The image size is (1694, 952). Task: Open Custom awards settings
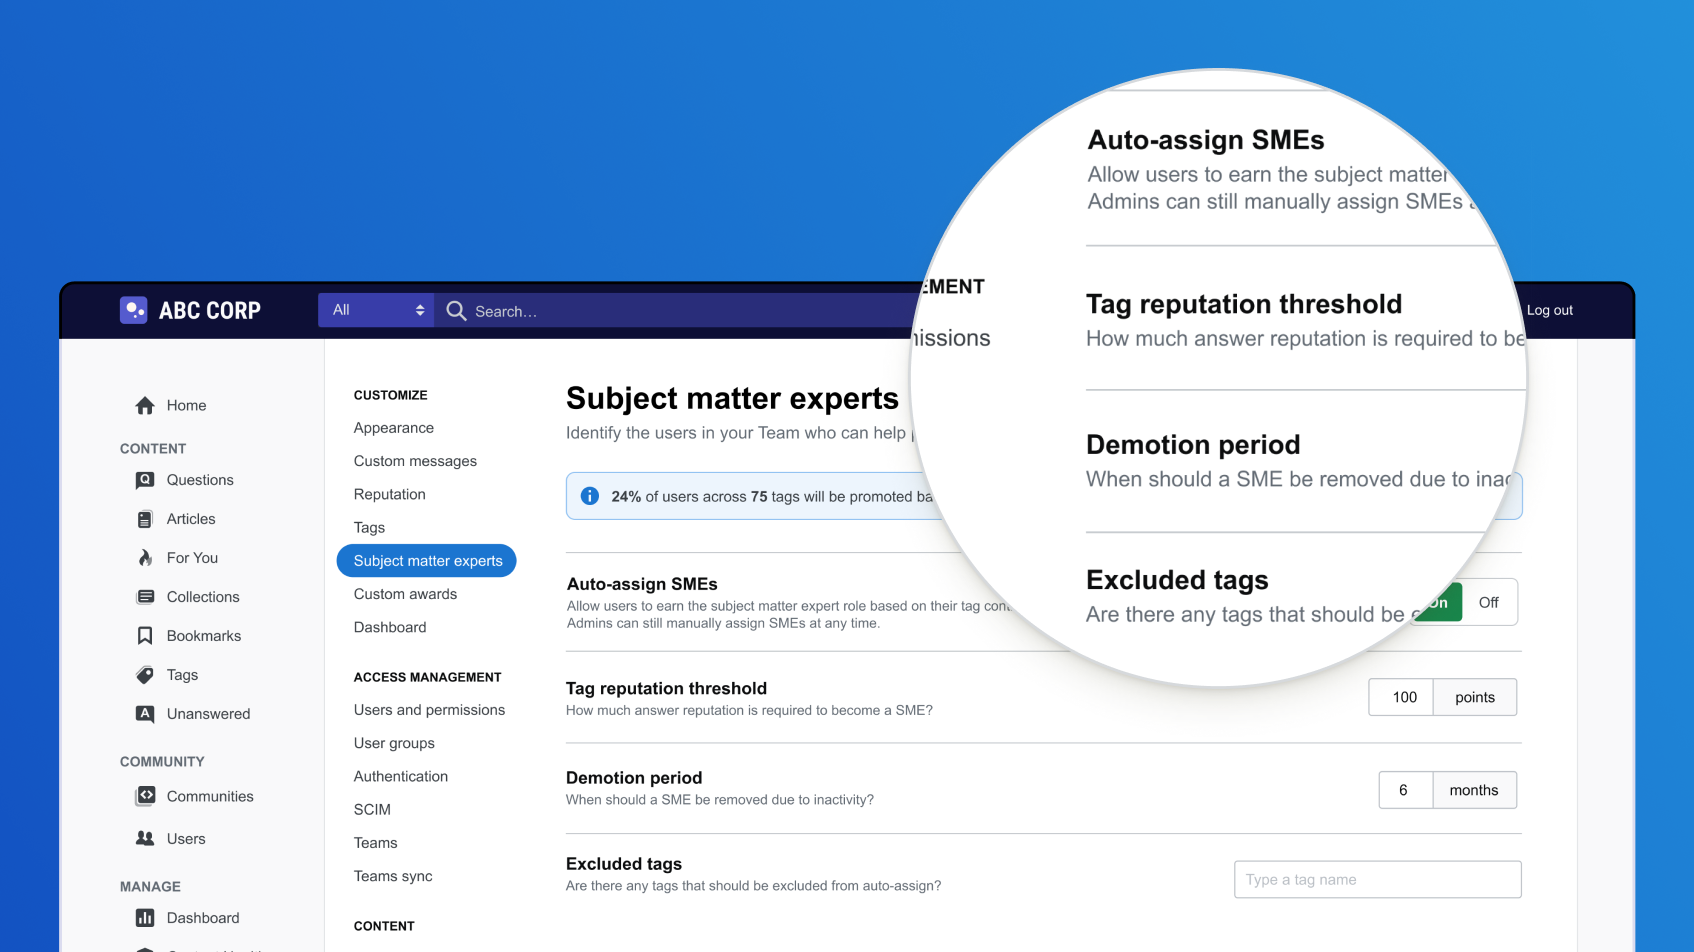[405, 594]
